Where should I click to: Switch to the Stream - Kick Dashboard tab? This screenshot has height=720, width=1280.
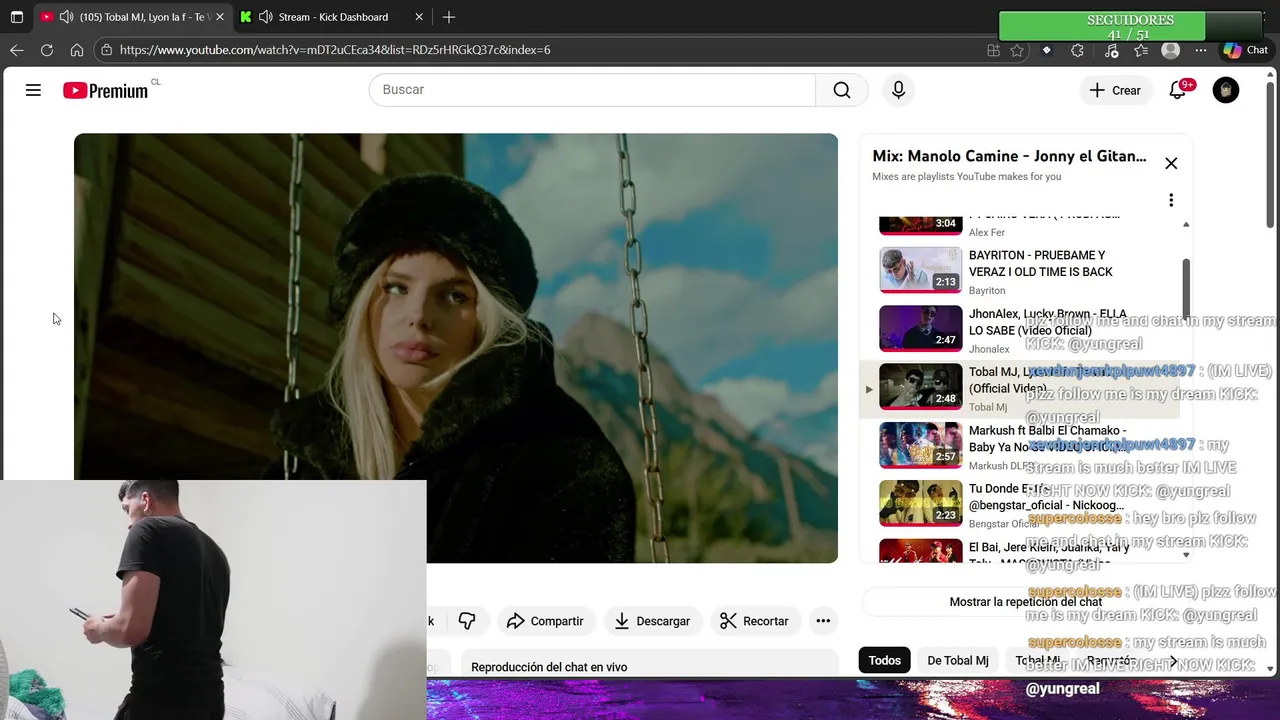point(333,17)
